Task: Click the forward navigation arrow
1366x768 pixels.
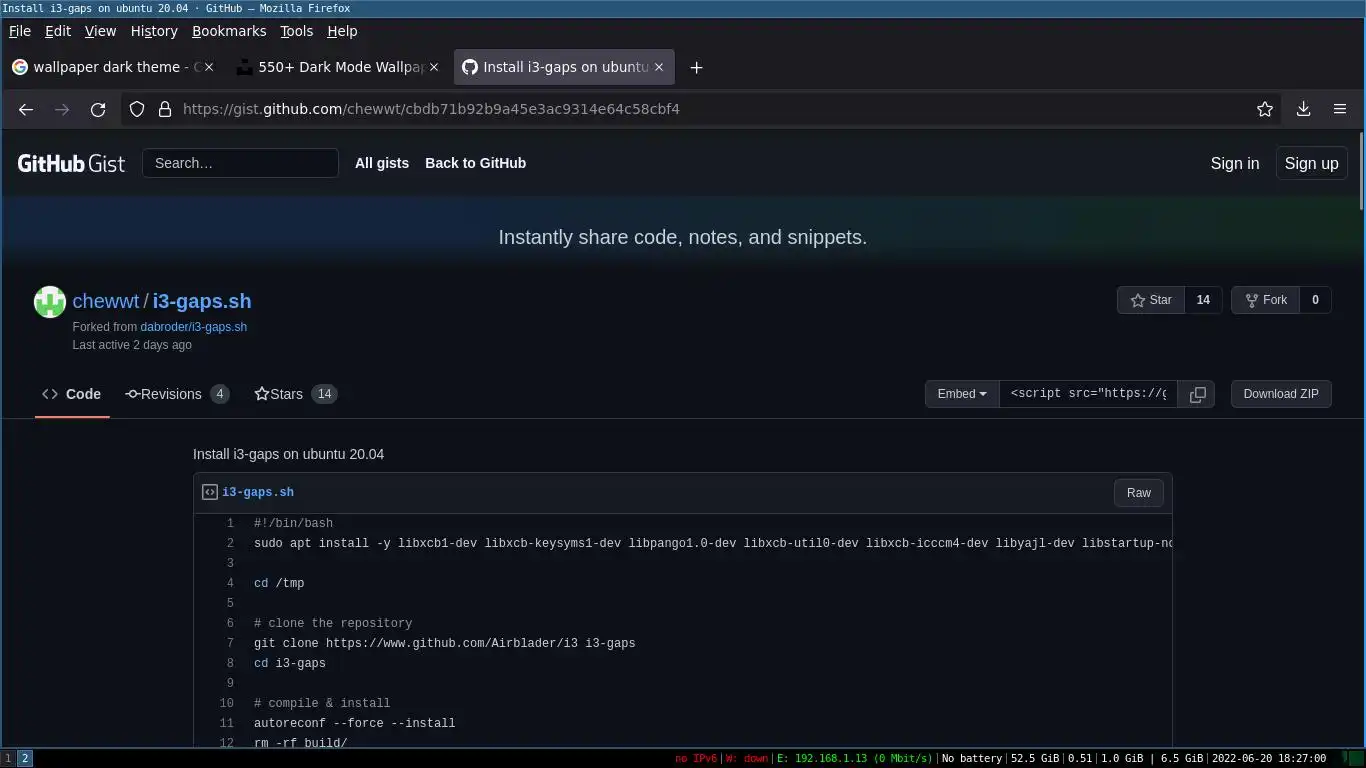Action: click(62, 109)
